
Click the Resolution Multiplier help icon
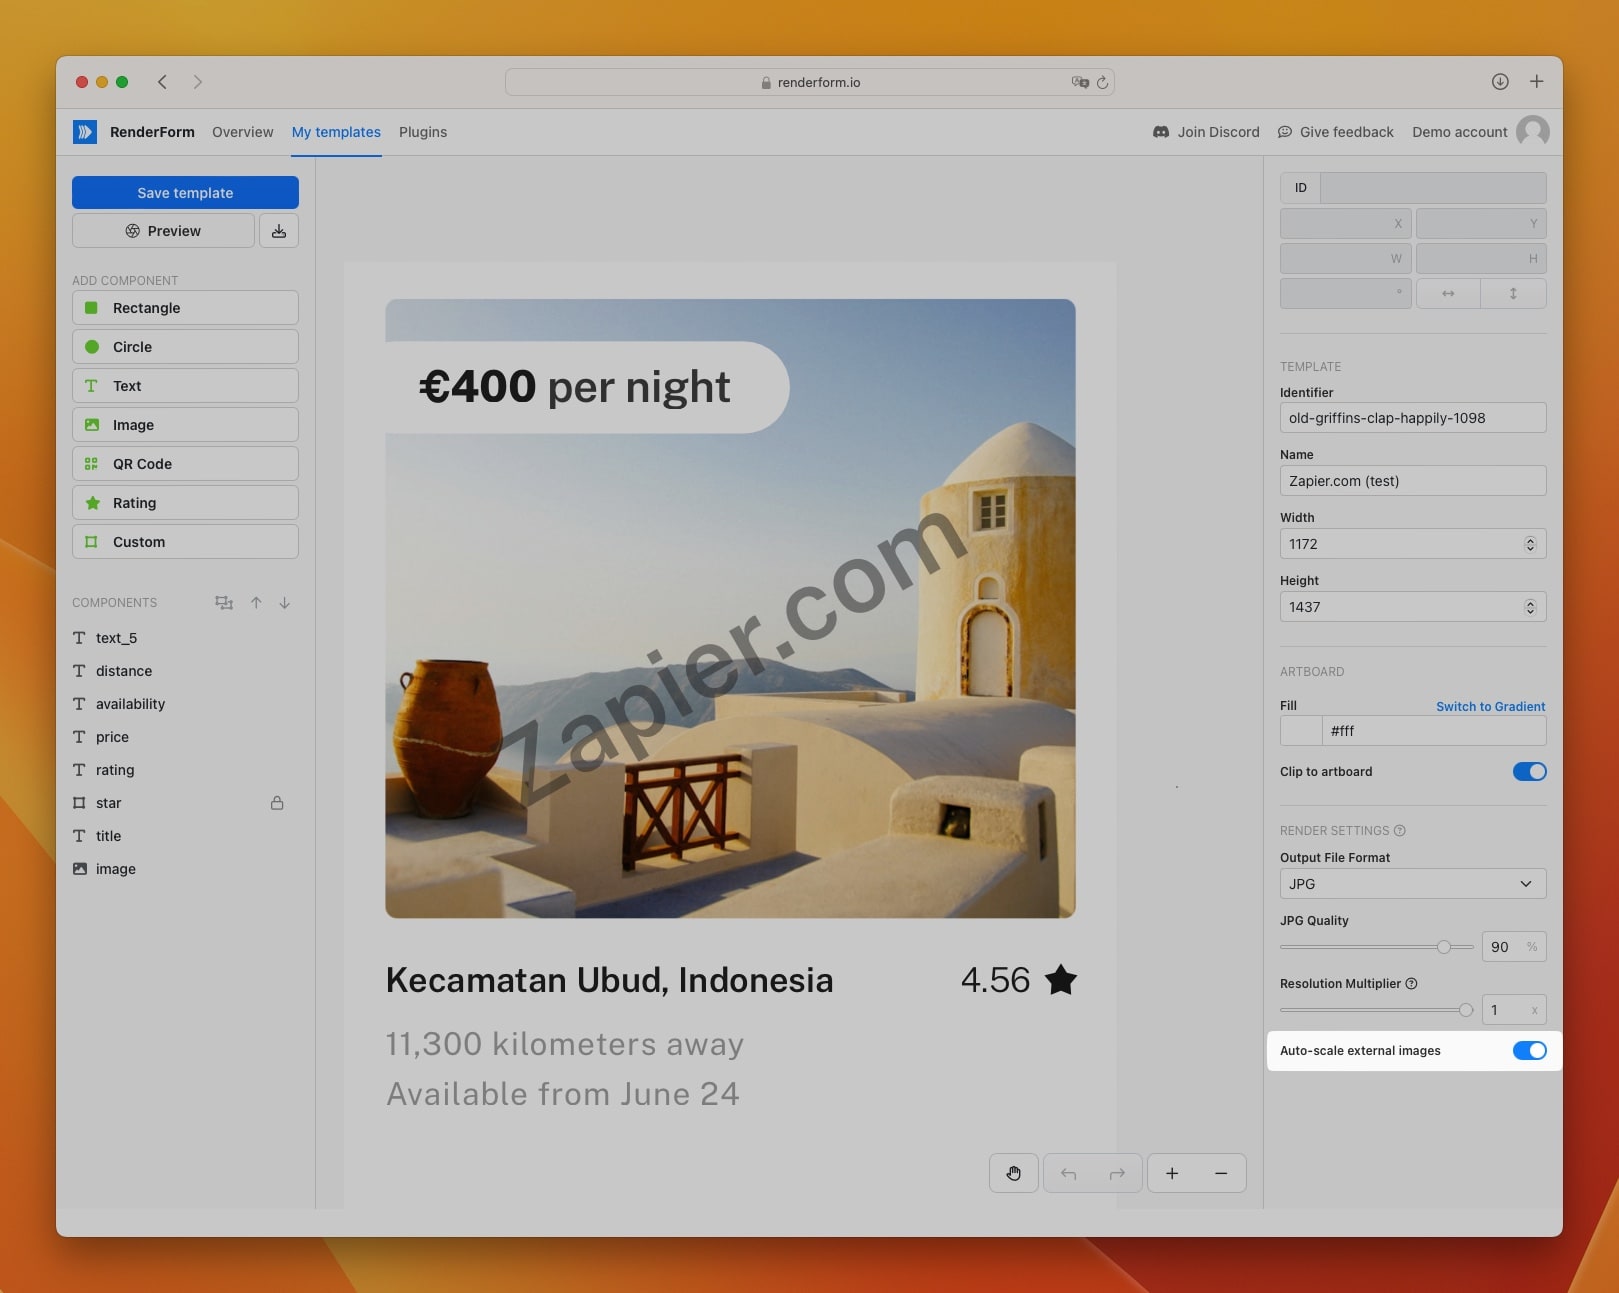click(1411, 983)
